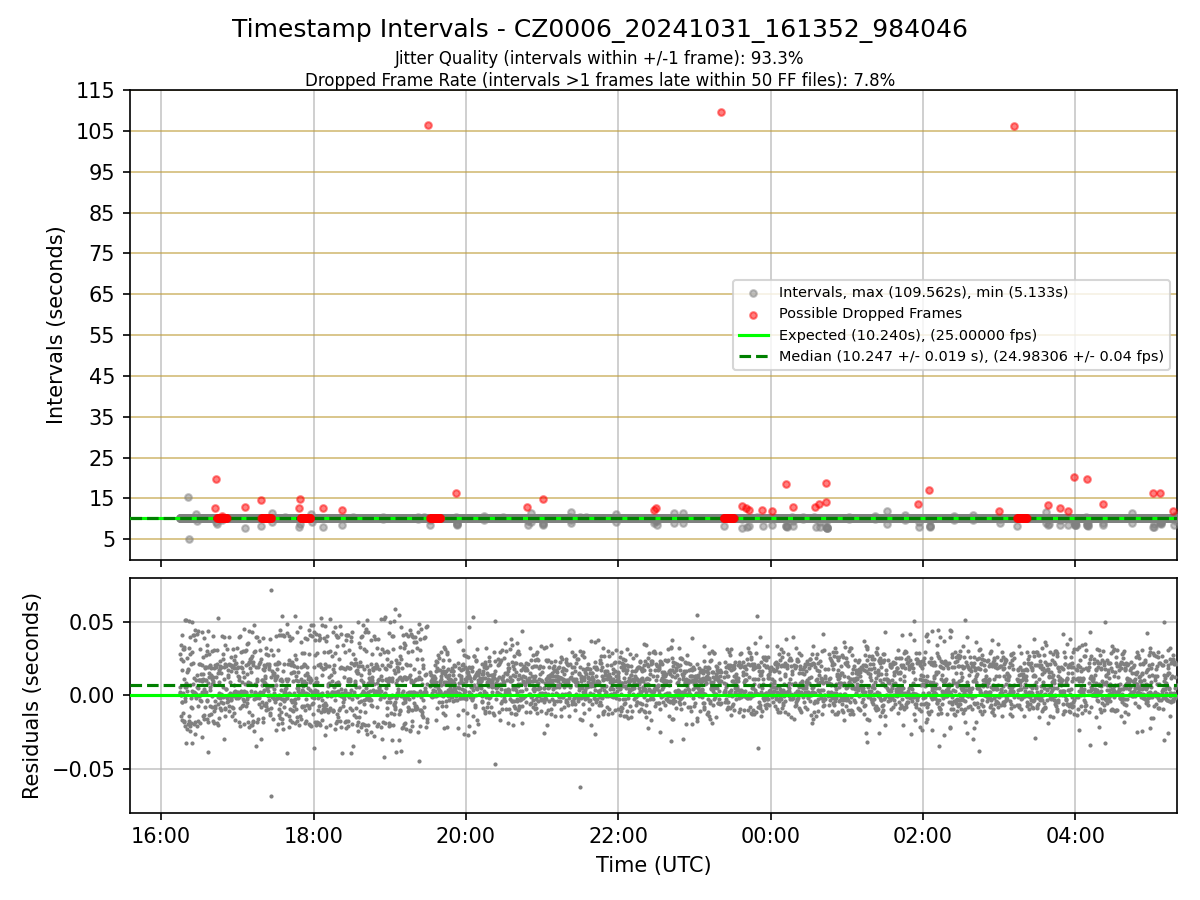This screenshot has height=900, width=1200.
Task: Select the 'Dropped Frame Rate' 7.8% subtitle line
Action: tap(599, 80)
